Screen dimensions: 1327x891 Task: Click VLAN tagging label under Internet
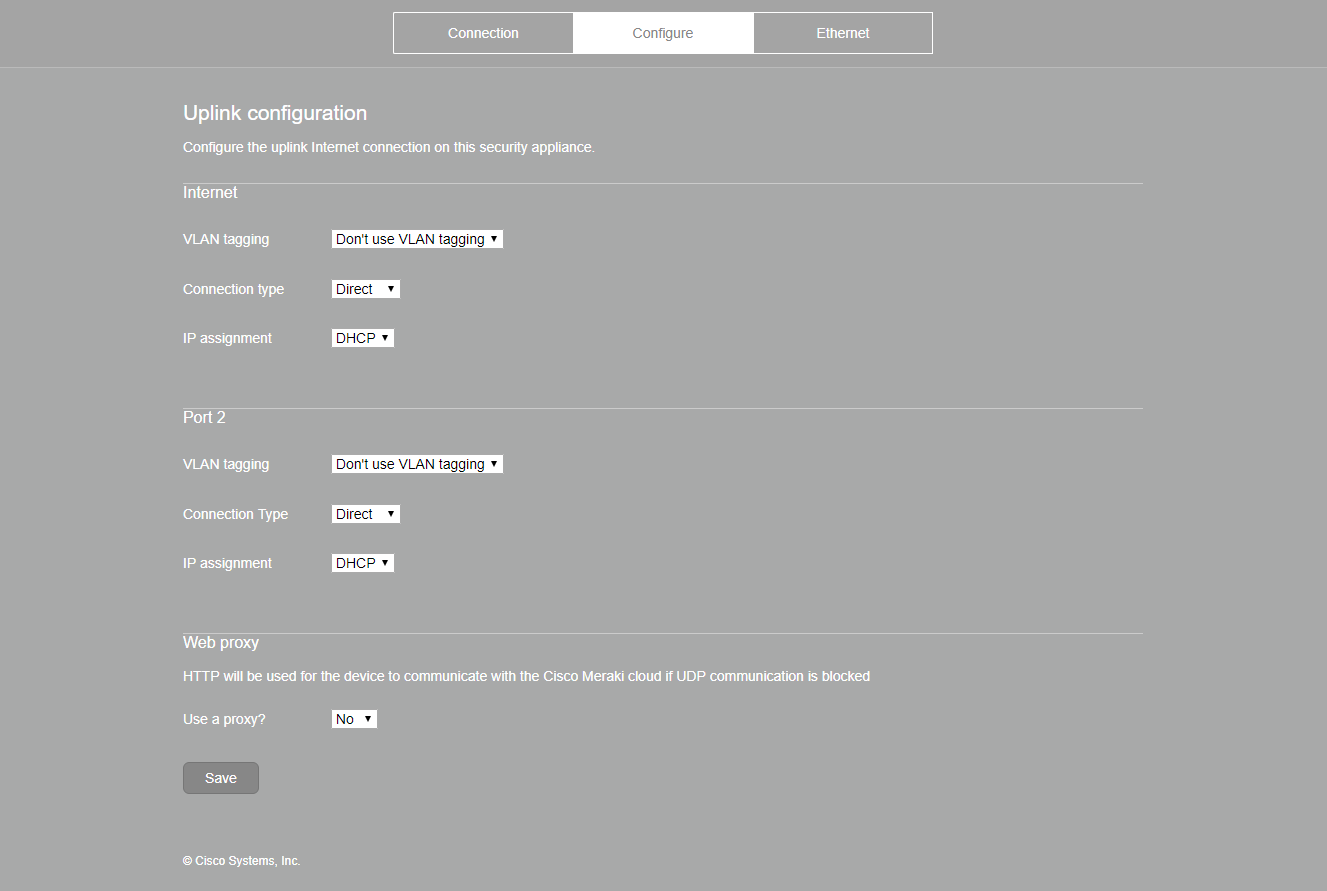(226, 239)
